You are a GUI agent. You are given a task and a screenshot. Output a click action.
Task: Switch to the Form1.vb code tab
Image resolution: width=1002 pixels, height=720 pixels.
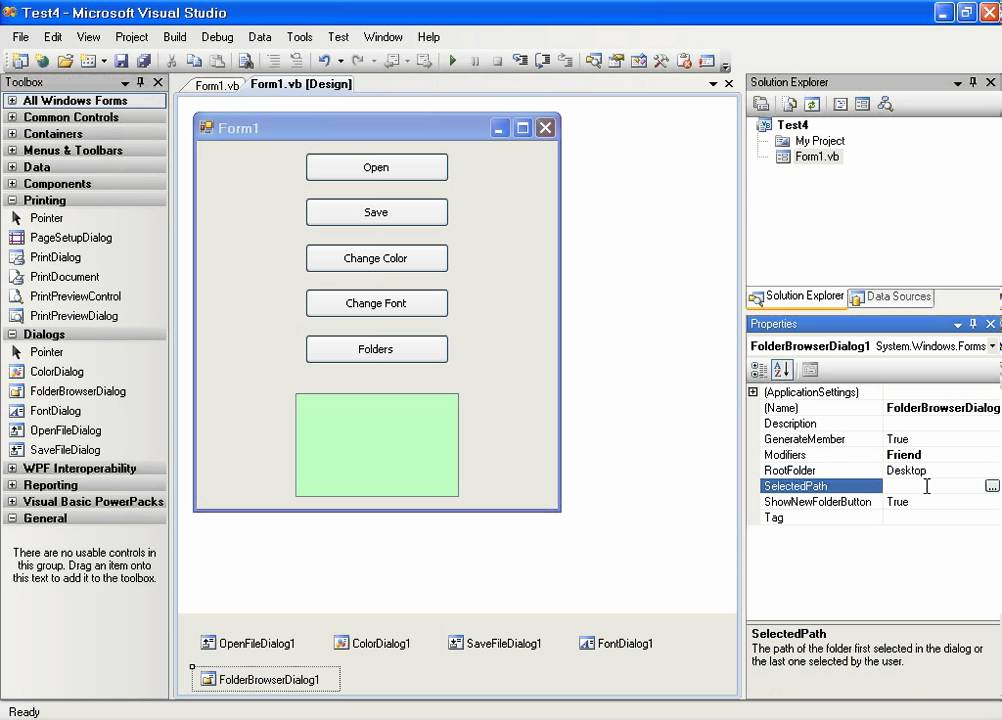click(x=217, y=85)
